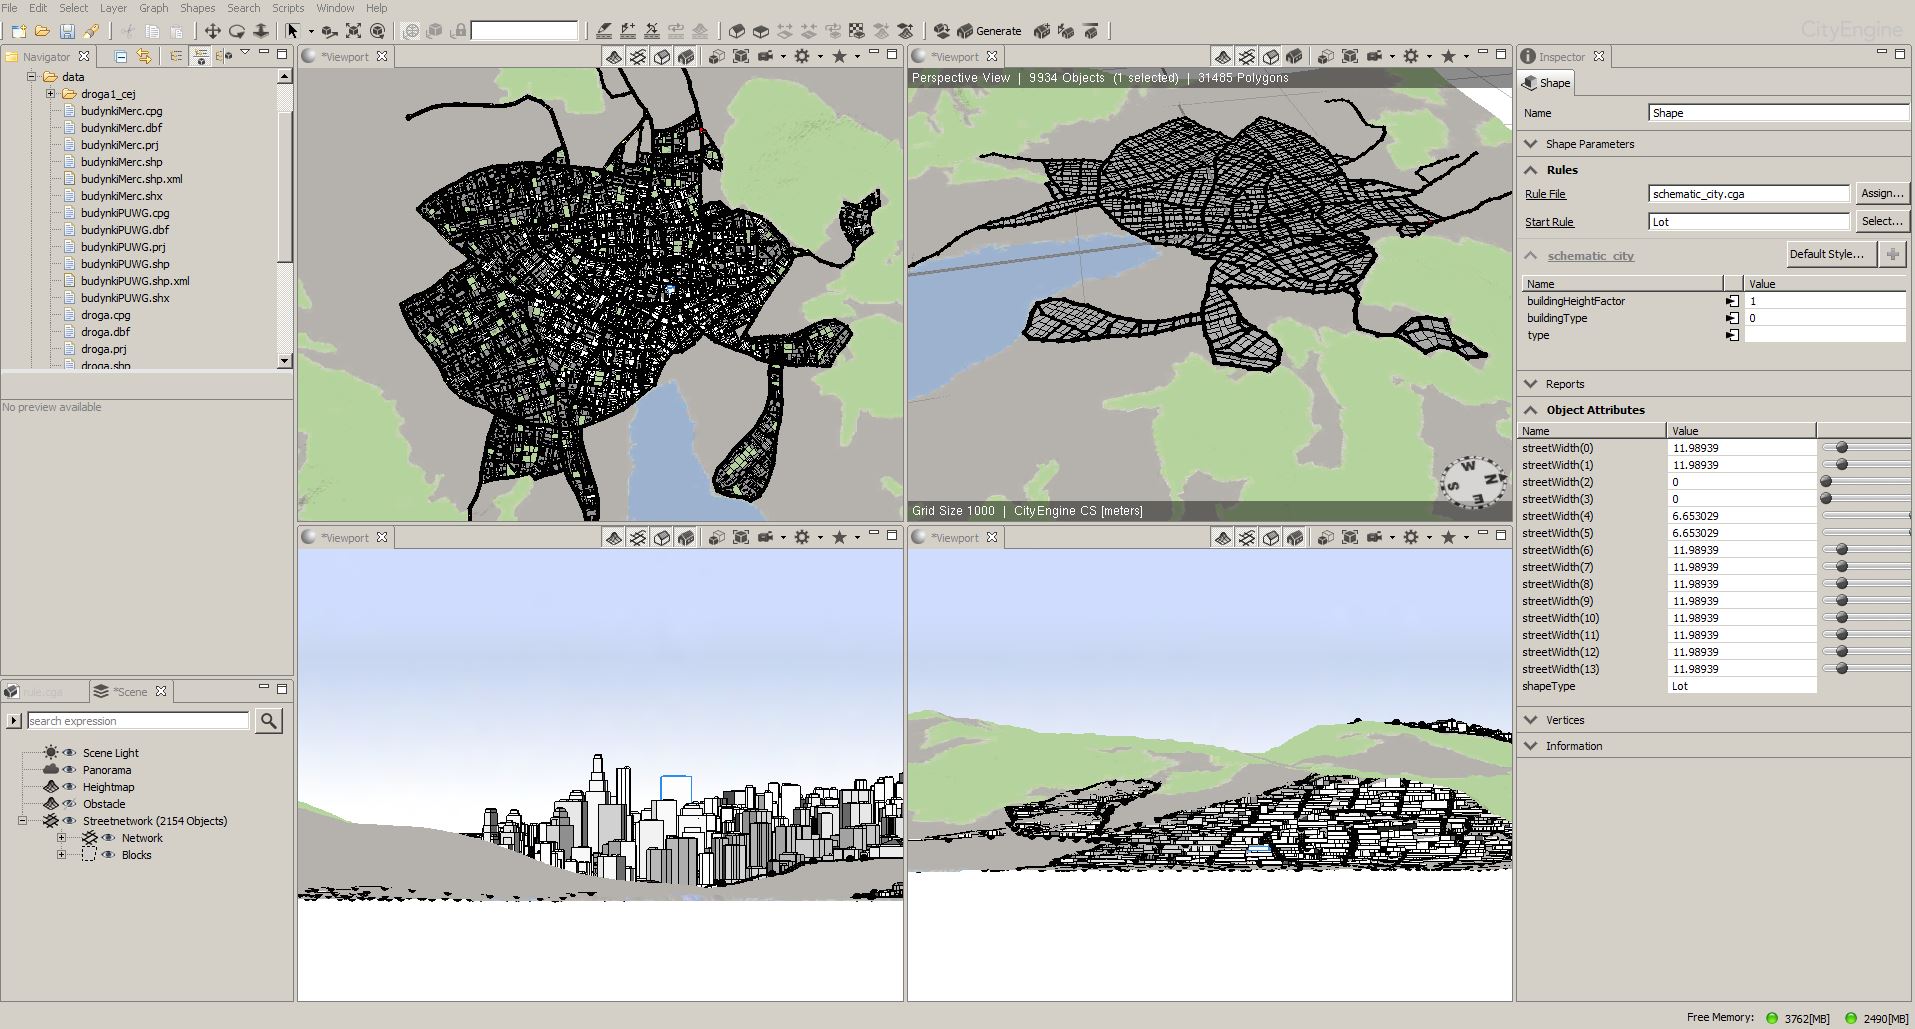The width and height of the screenshot is (1915, 1029).
Task: Click the schematic_city rule link
Action: pos(1590,256)
